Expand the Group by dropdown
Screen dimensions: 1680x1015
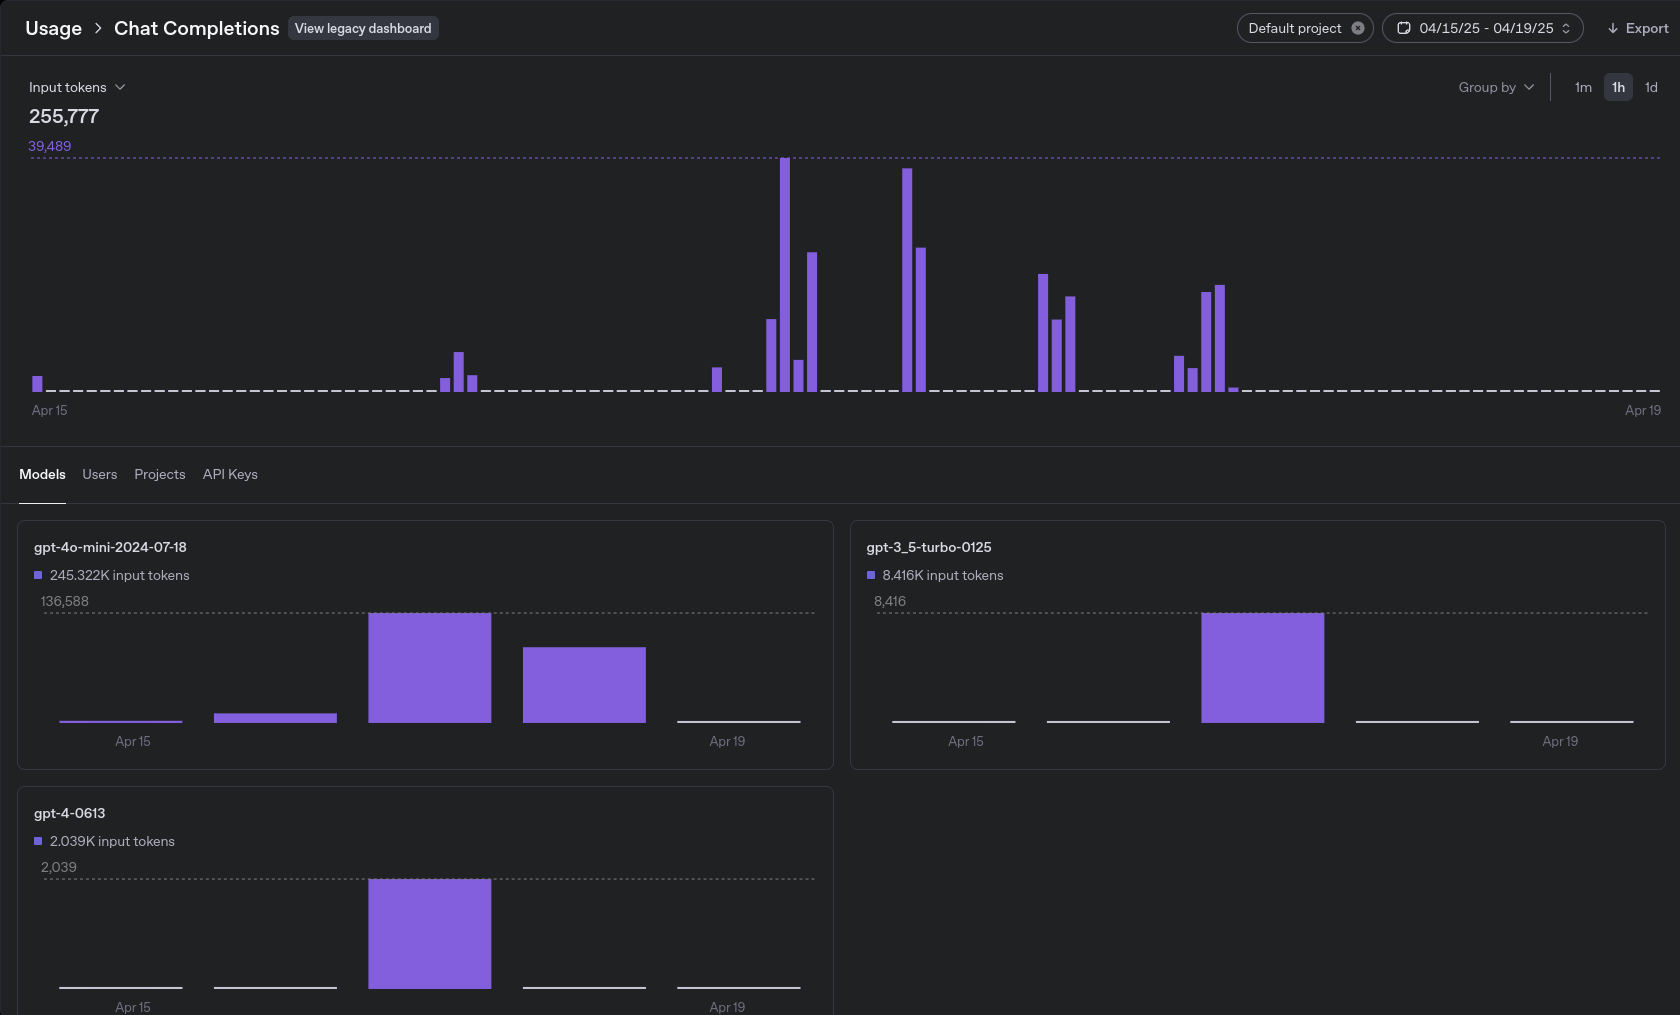(1495, 87)
